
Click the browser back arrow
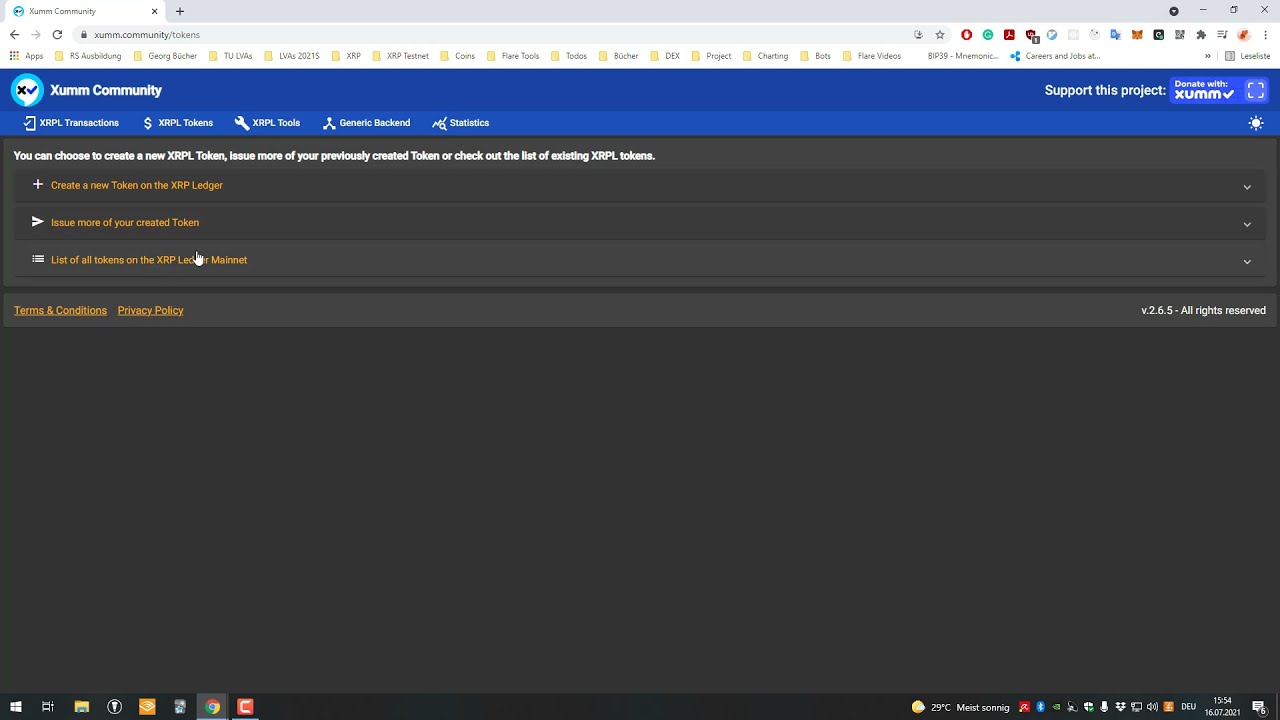click(x=14, y=35)
